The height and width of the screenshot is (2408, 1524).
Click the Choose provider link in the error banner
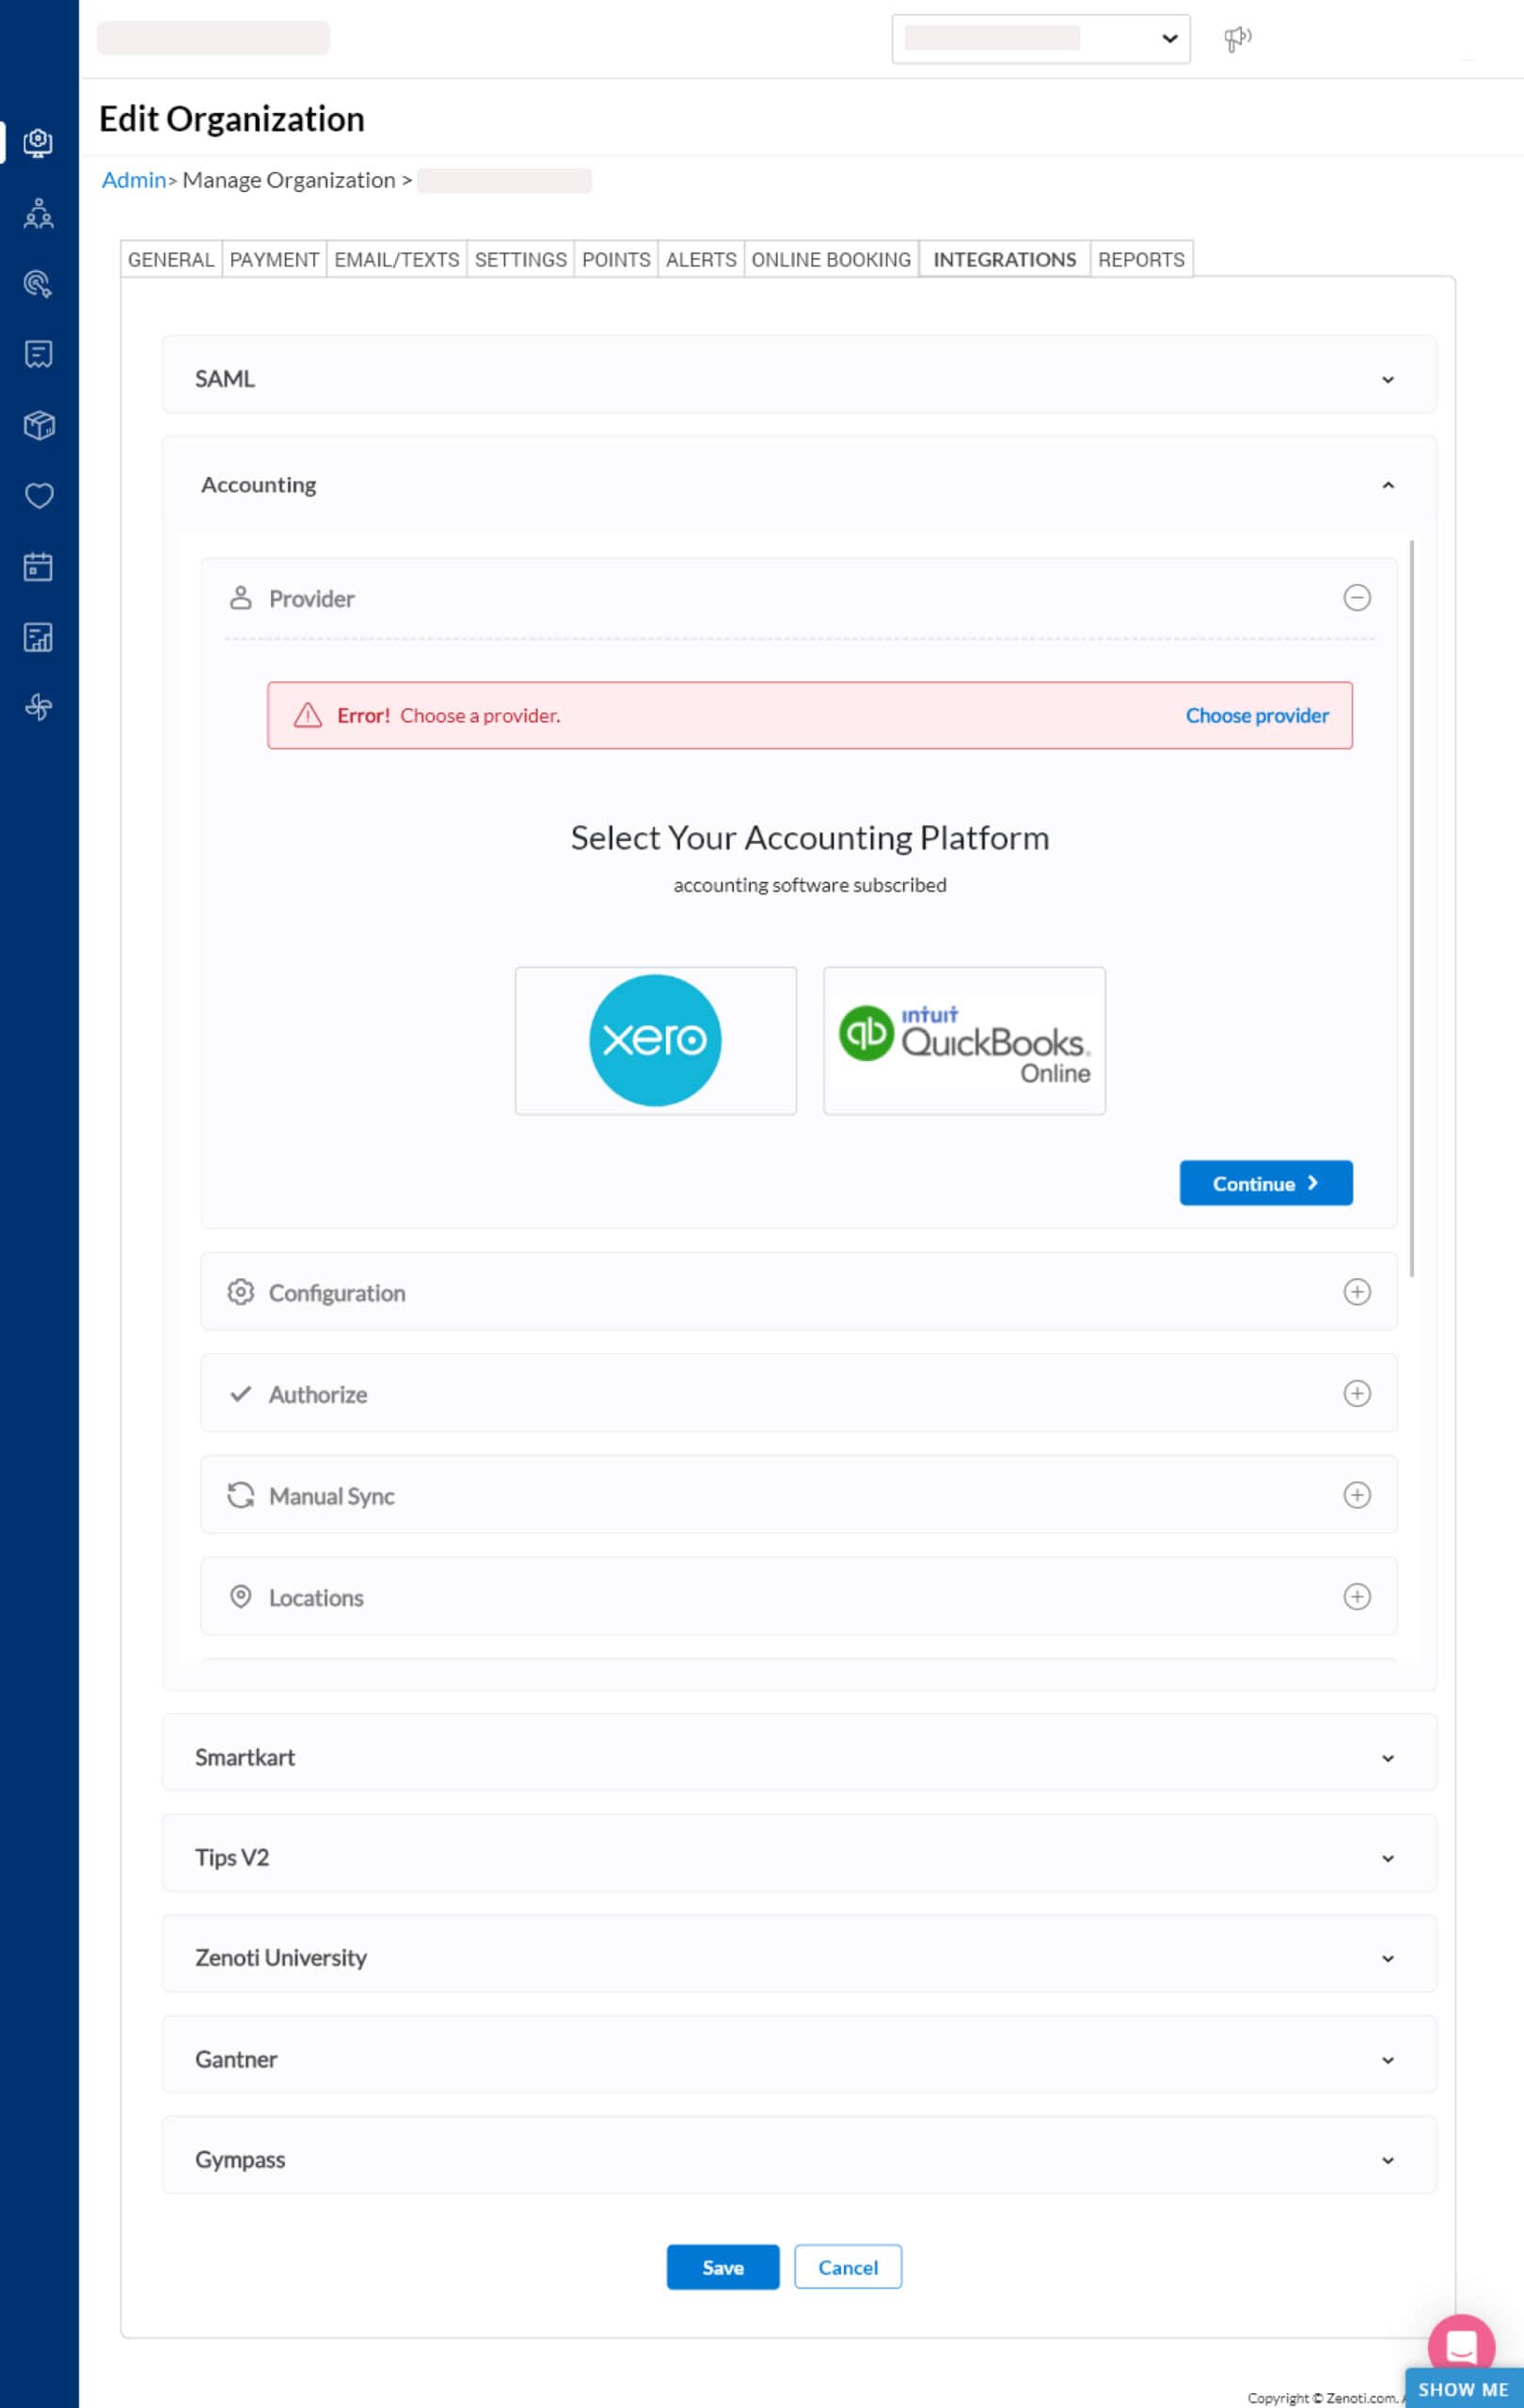point(1256,715)
